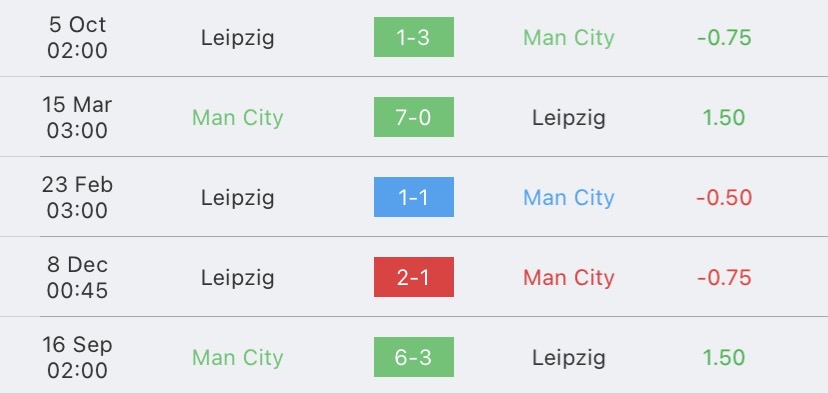Select Leipzig in 5 Oct match

pyautogui.click(x=238, y=38)
